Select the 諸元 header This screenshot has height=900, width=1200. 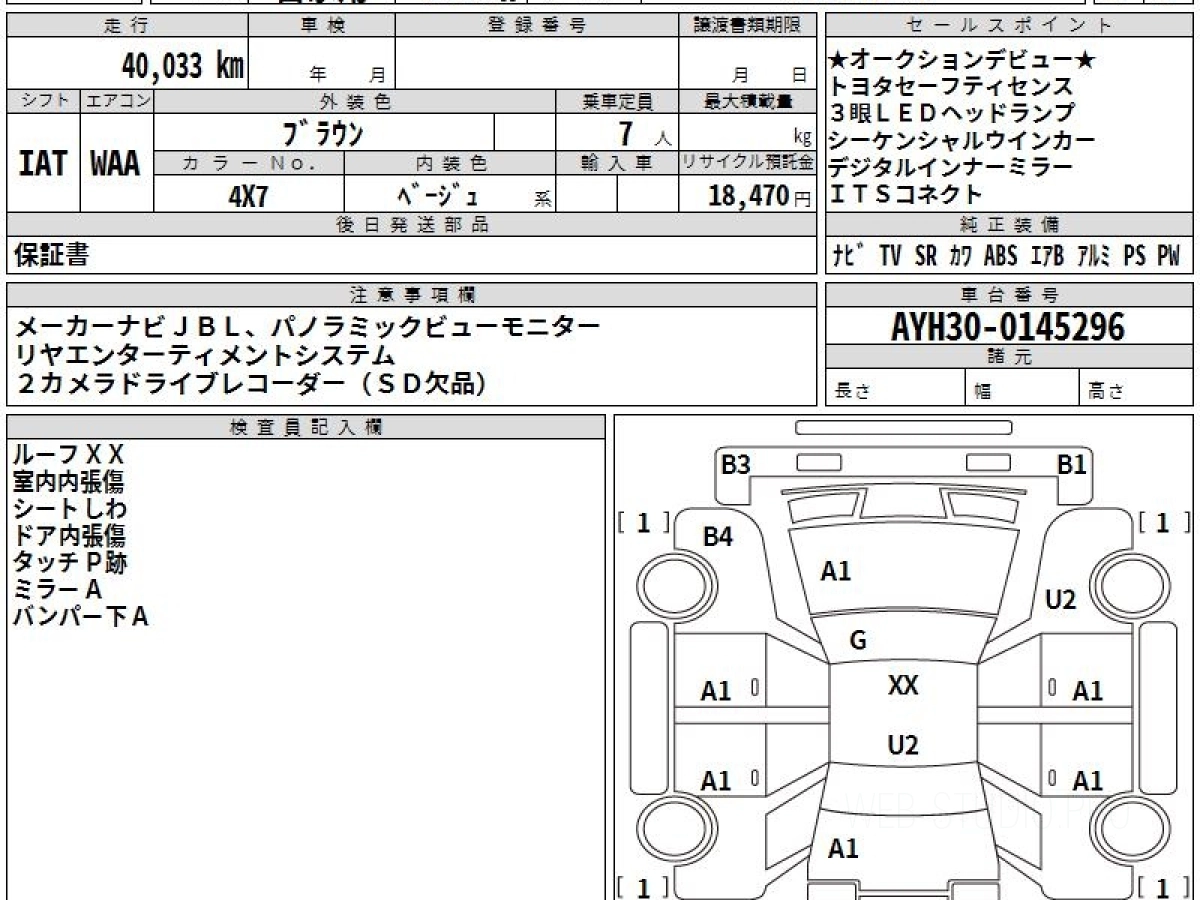tap(1010, 357)
